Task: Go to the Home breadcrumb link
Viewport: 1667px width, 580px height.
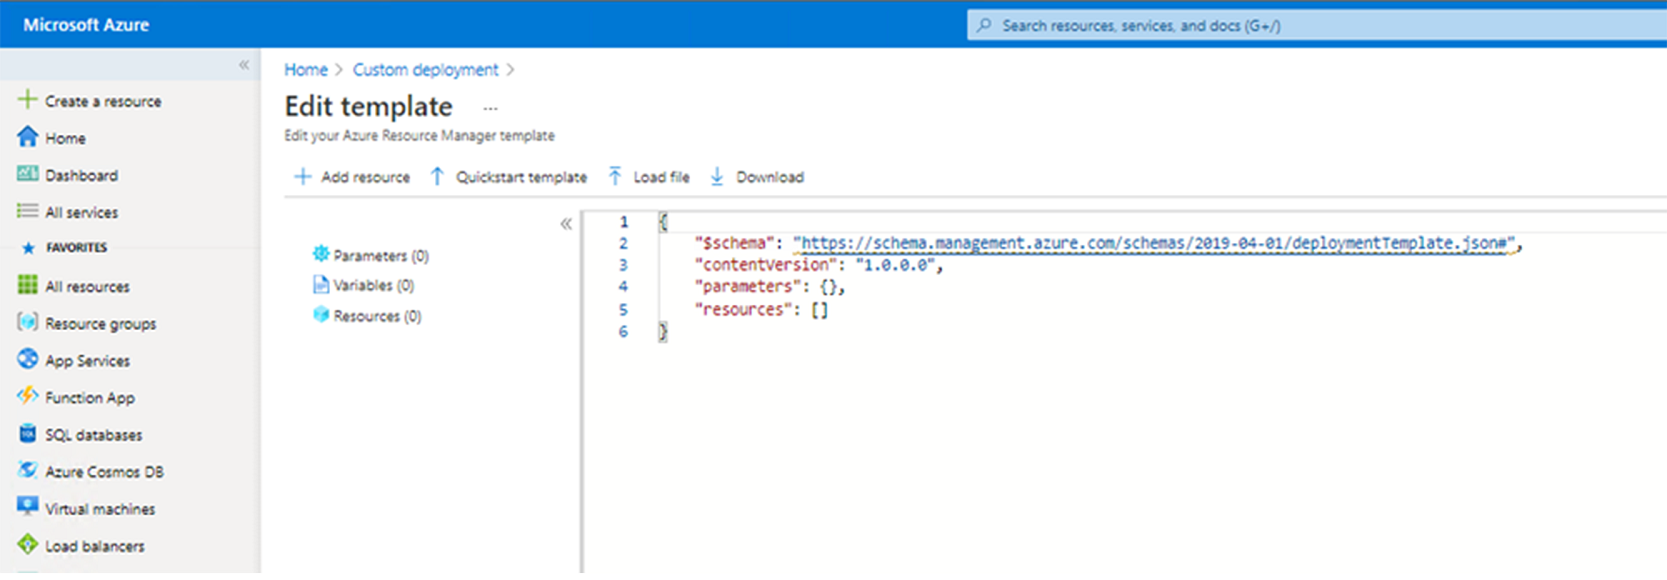Action: [306, 70]
